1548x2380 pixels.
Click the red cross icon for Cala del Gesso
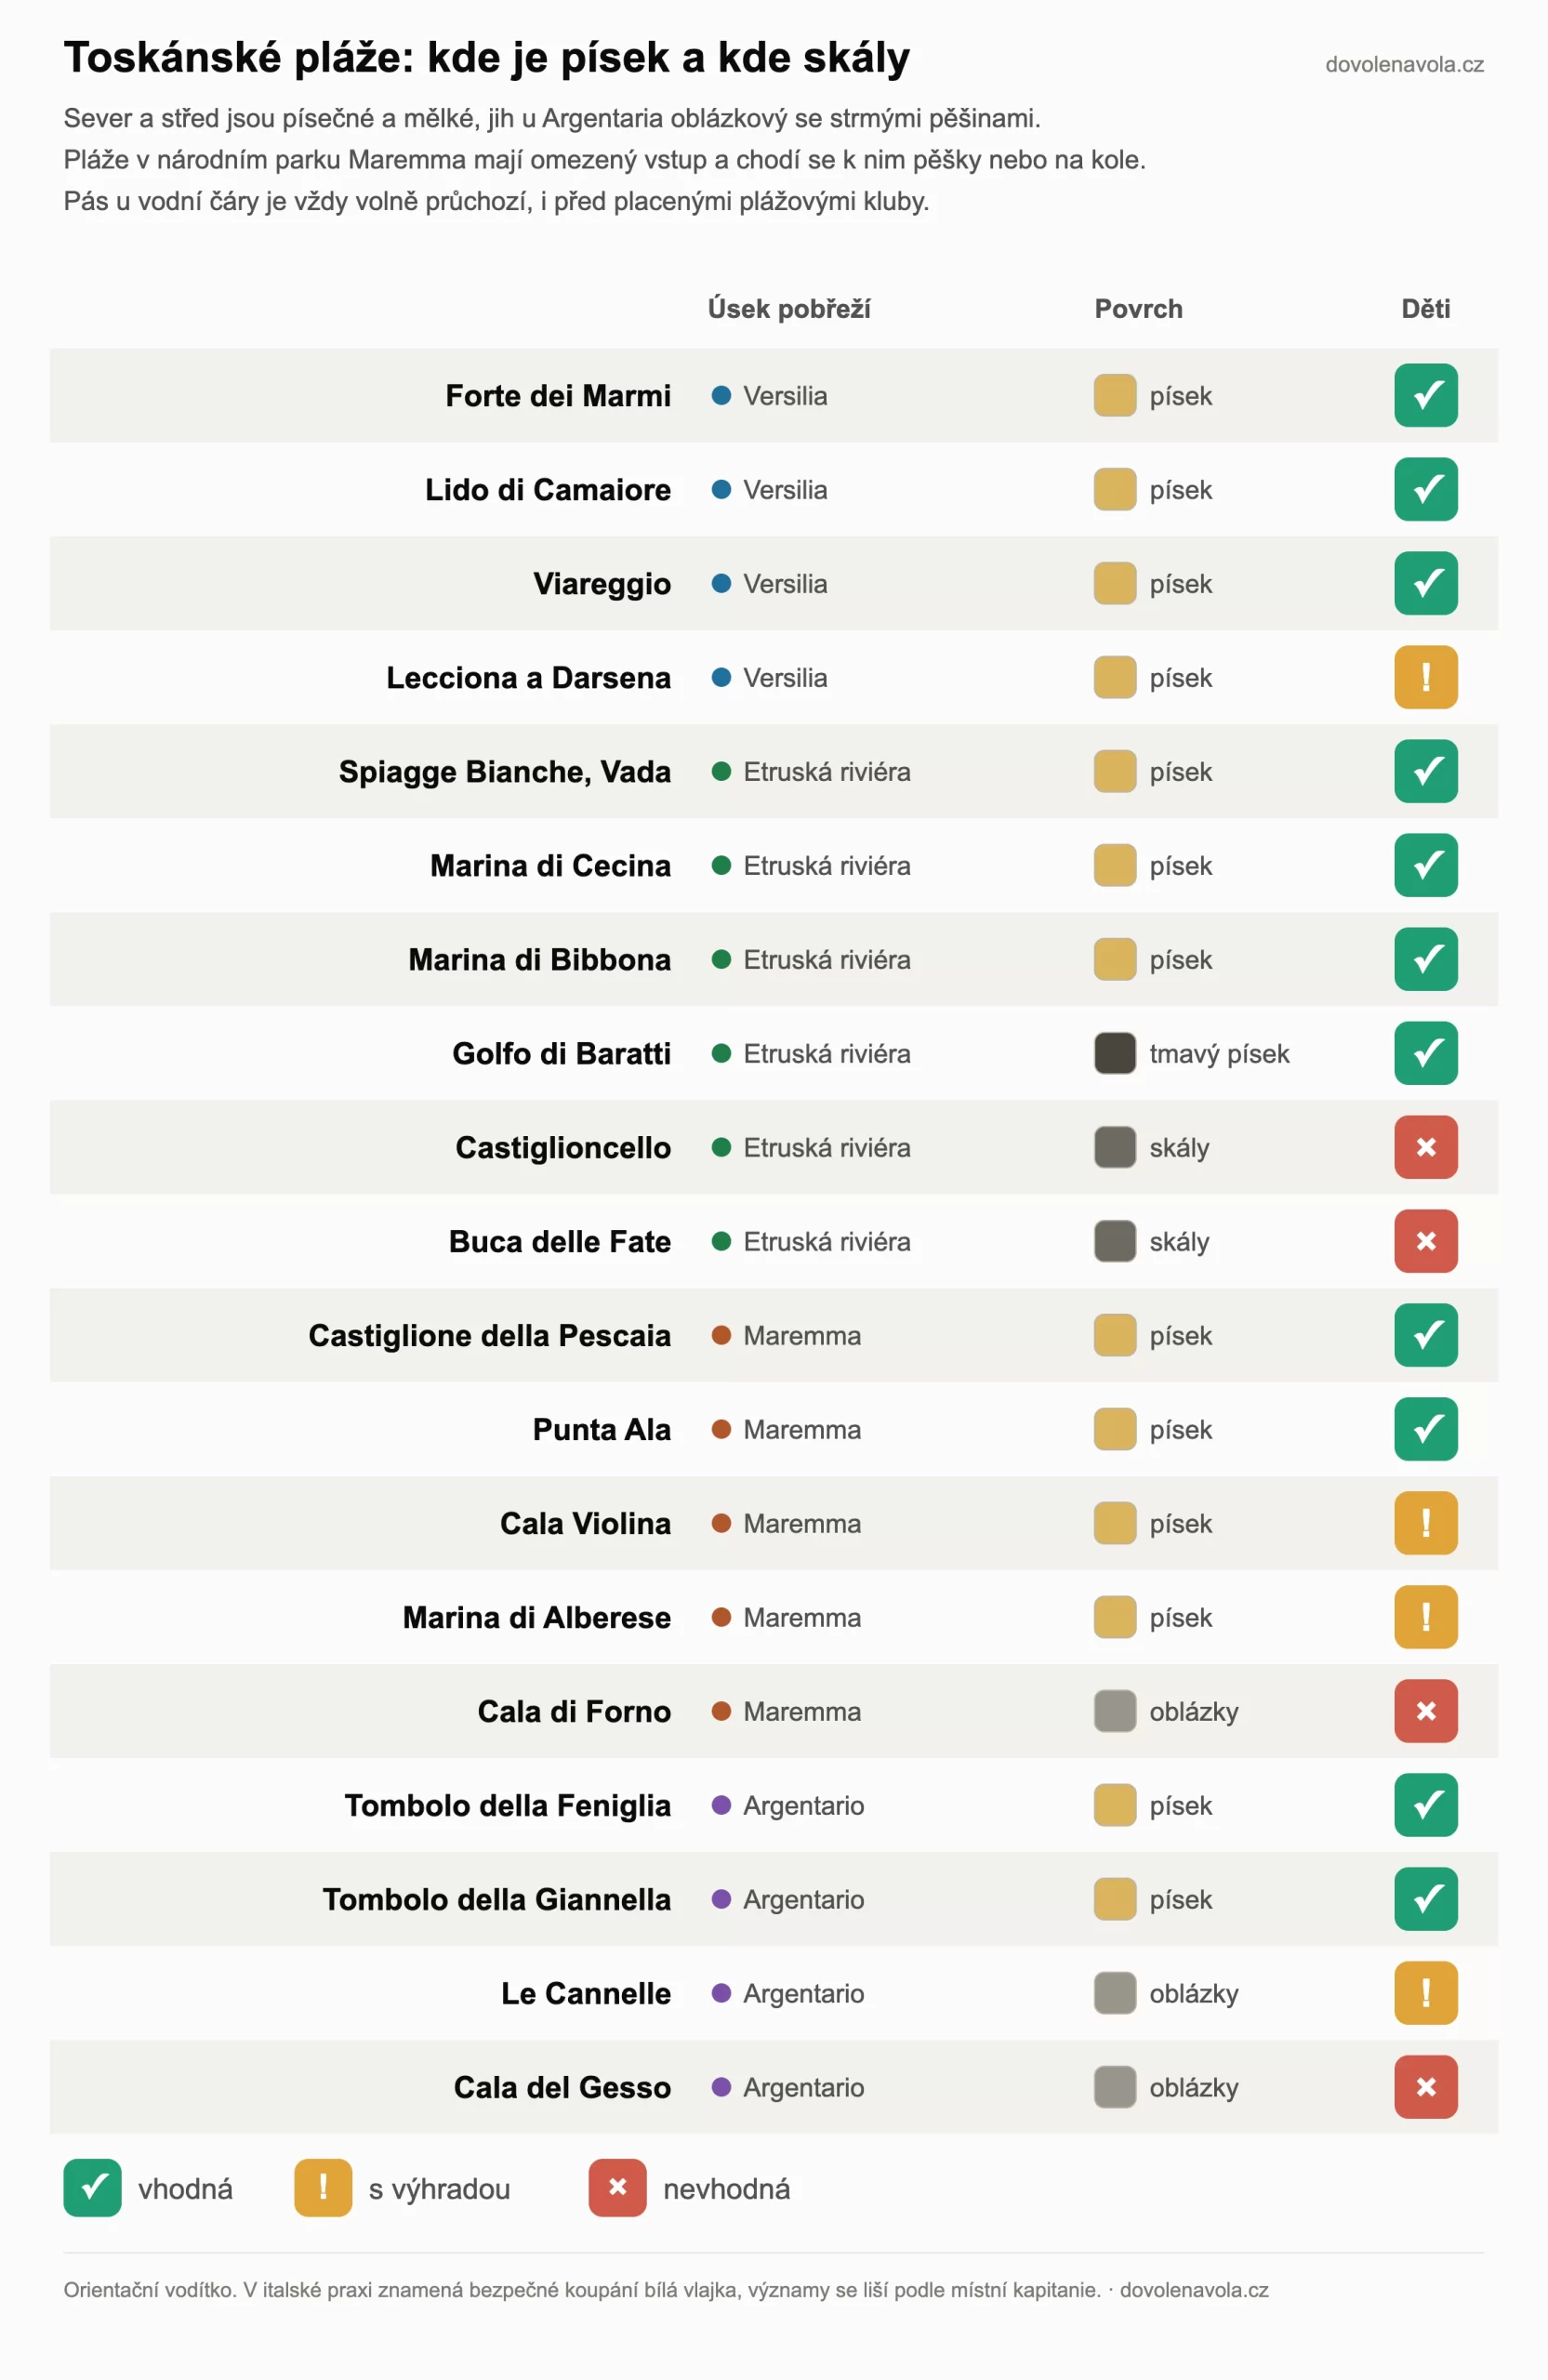click(x=1426, y=2087)
